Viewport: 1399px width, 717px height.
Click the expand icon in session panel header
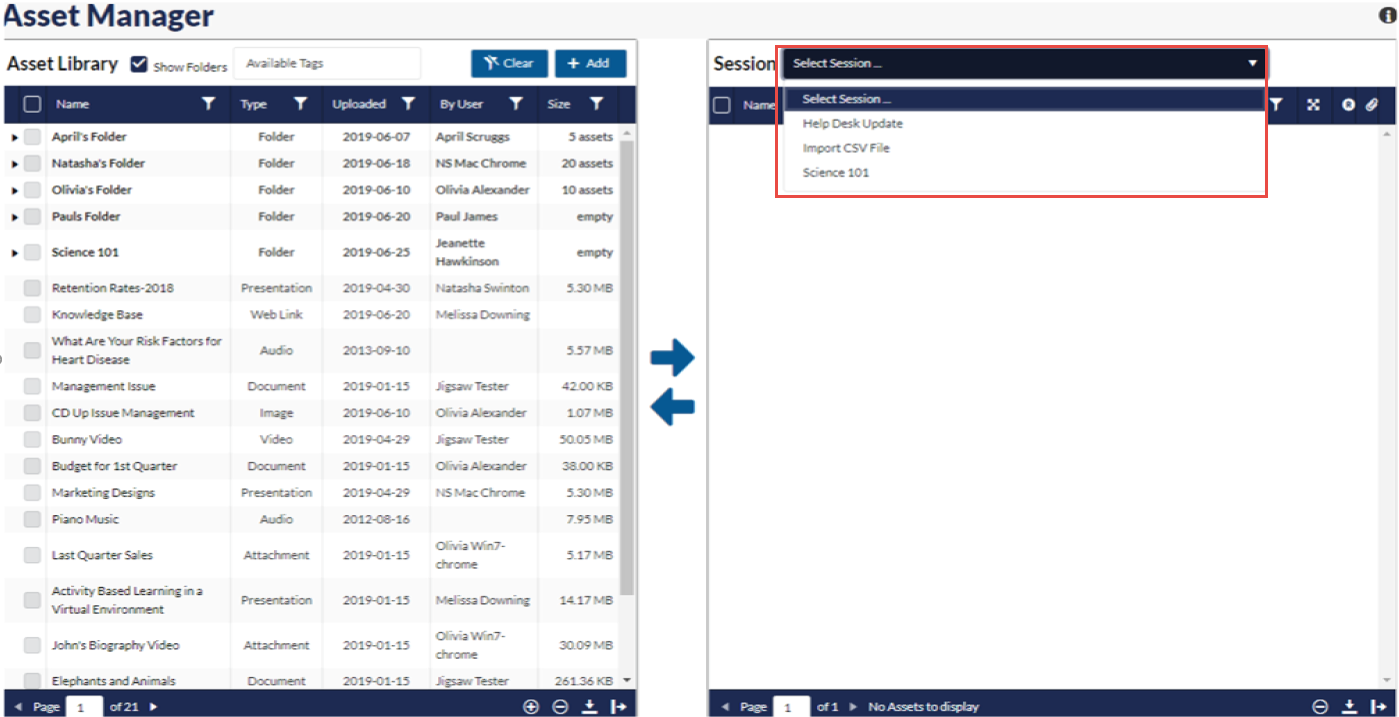1313,105
